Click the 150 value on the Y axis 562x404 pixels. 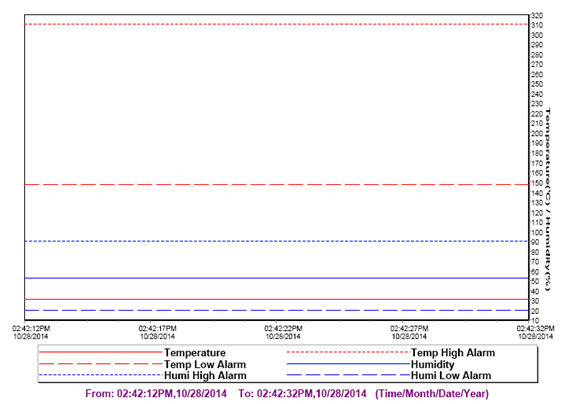pos(537,183)
